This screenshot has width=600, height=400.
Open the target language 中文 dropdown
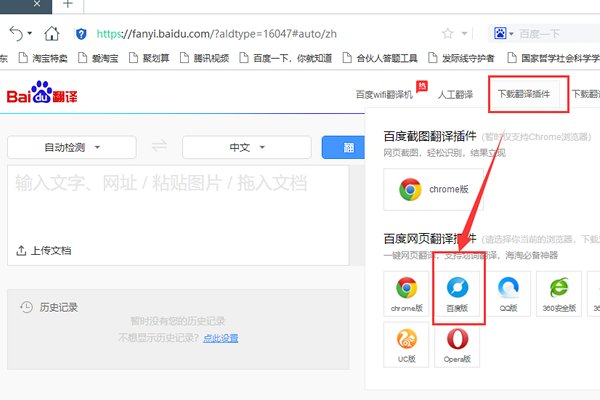[x=247, y=147]
